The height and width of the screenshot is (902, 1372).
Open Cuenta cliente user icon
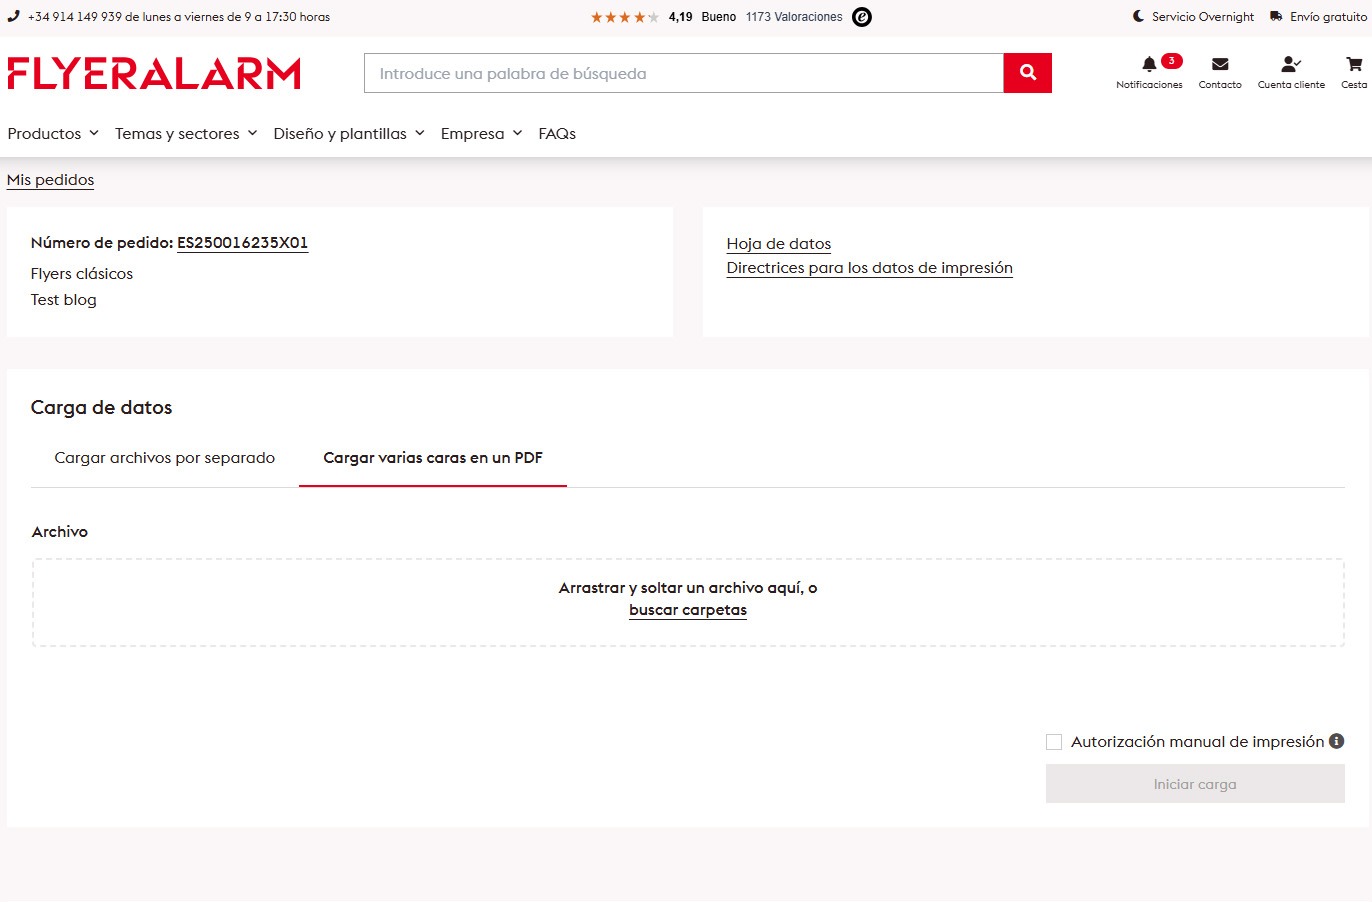(1290, 65)
